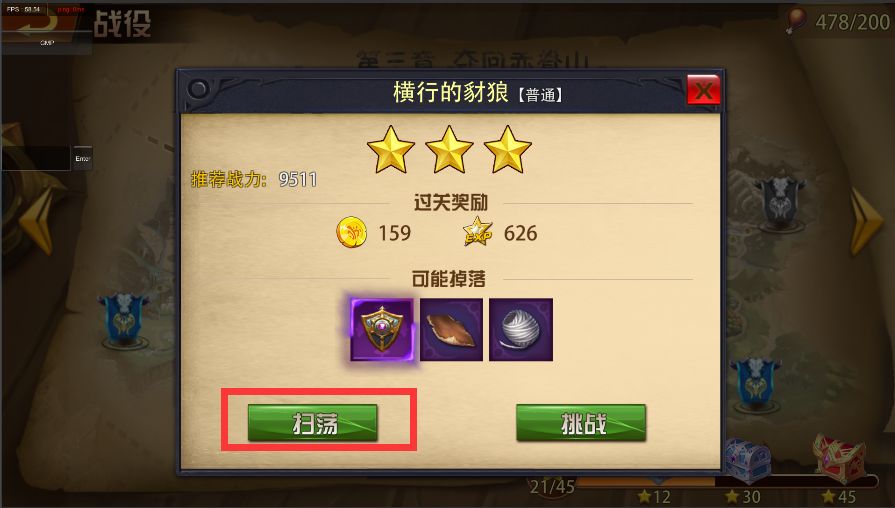Click the Enter button of debug console
This screenshot has height=508, width=895.
(x=83, y=158)
